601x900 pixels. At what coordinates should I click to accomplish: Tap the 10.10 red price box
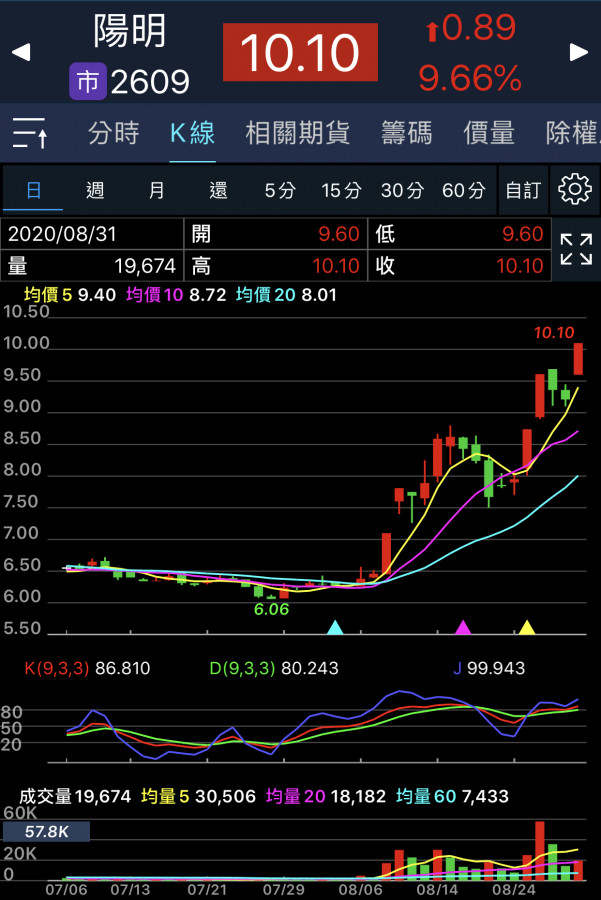tap(300, 52)
